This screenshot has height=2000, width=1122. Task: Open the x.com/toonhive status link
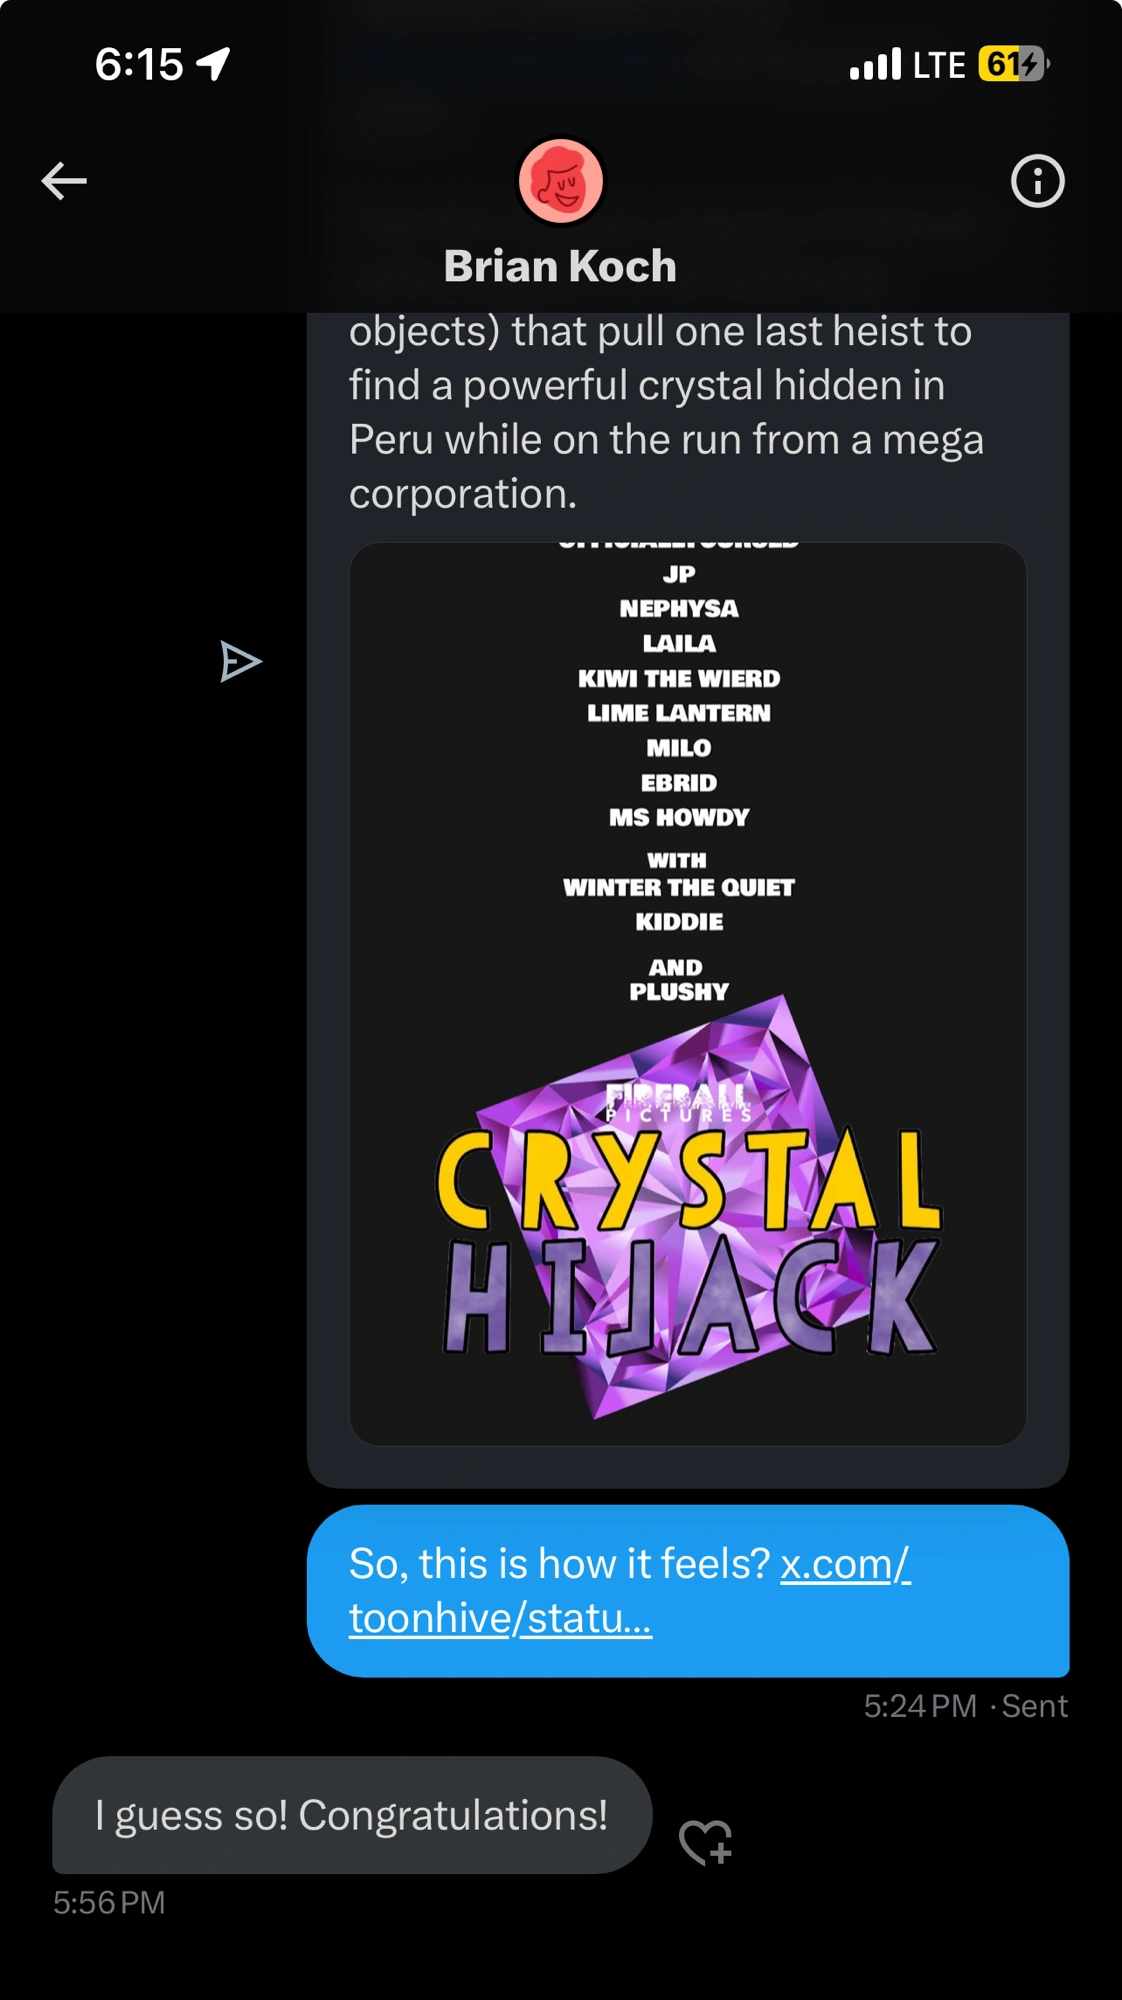coord(630,1591)
